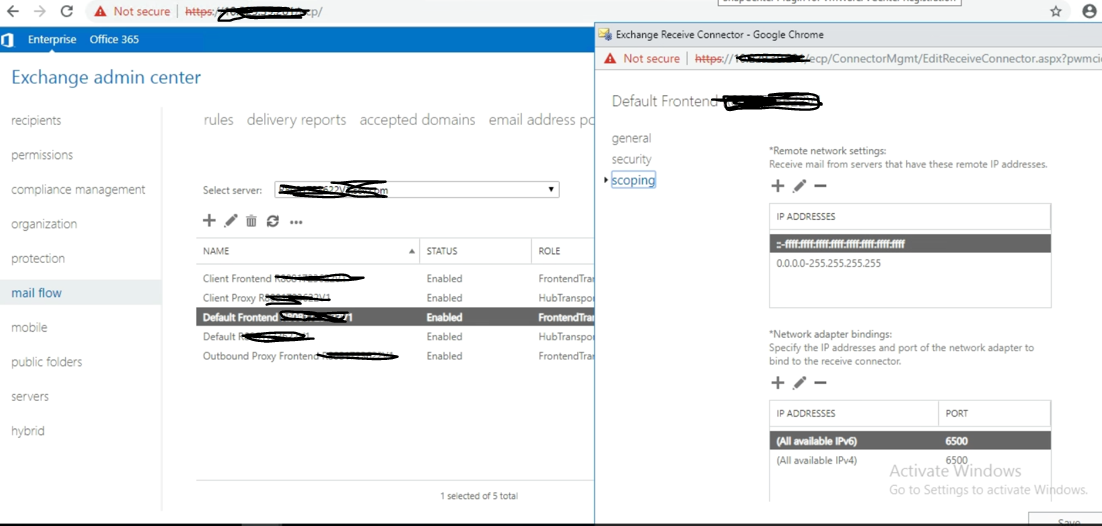Image resolution: width=1102 pixels, height=526 pixels.
Task: Edit the selected network adapter binding
Action: (799, 383)
